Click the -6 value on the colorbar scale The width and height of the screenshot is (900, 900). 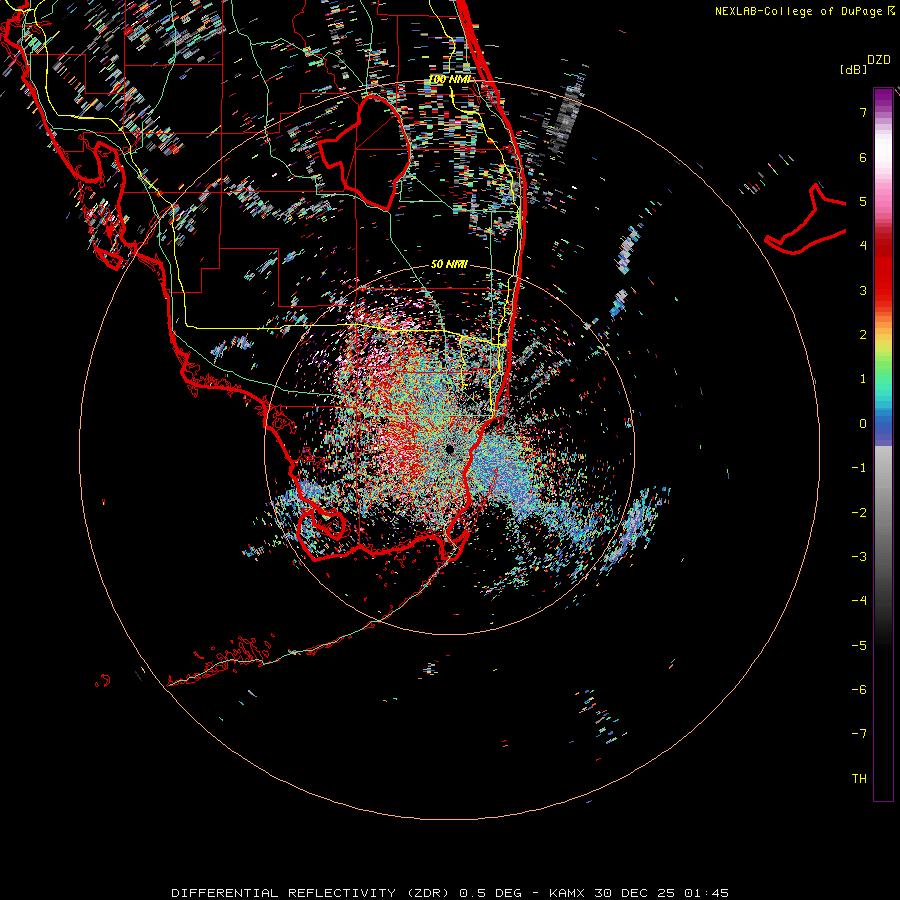(x=859, y=690)
